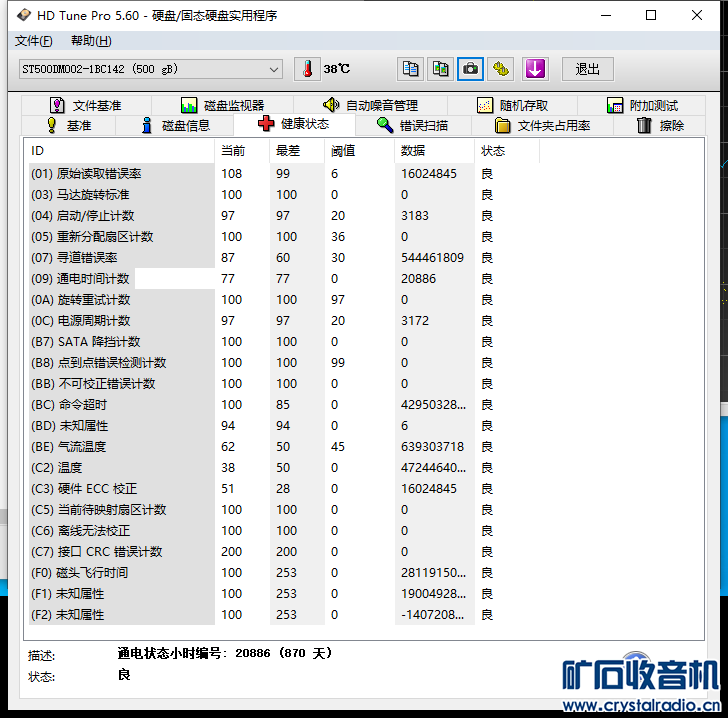
Task: Select the (09) 通电时间计数 row
Action: (284, 279)
